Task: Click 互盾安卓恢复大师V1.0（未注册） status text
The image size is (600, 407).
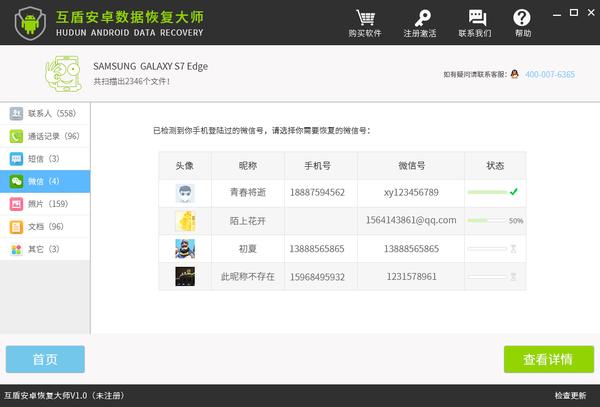Action: pyautogui.click(x=64, y=396)
